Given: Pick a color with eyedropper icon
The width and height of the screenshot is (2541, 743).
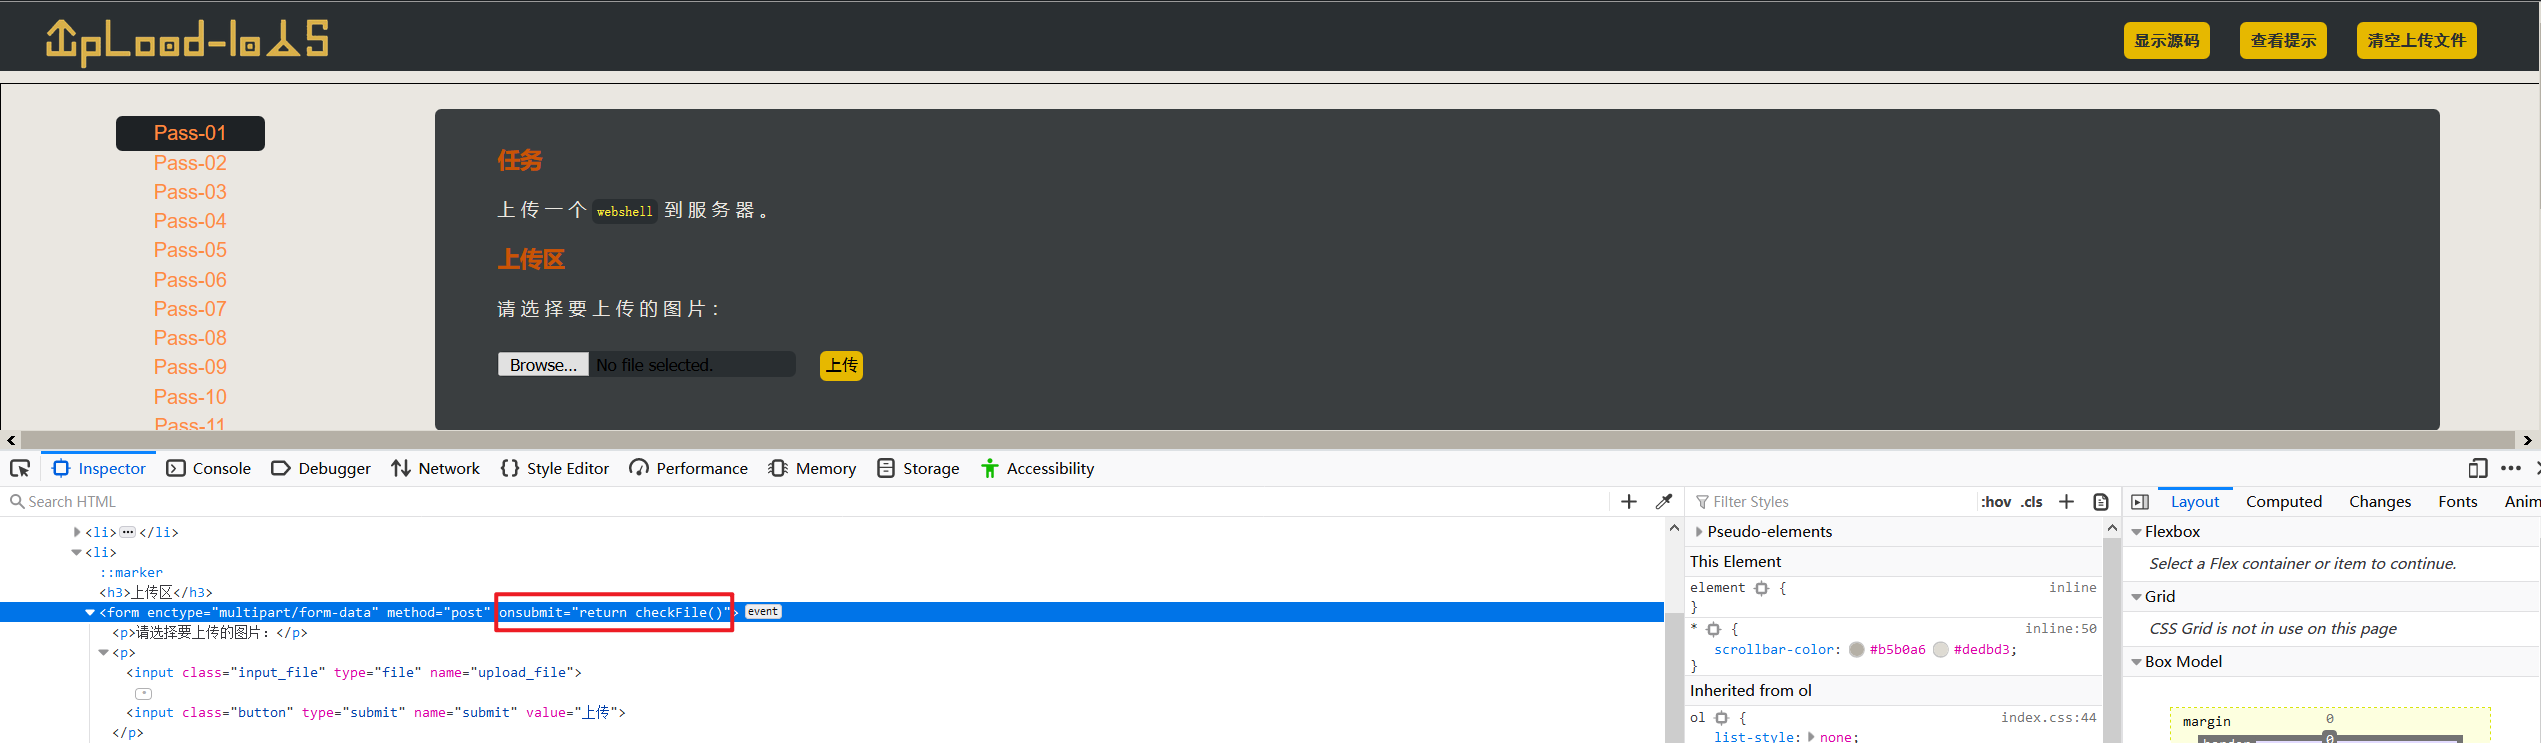Looking at the screenshot, I should (1664, 501).
